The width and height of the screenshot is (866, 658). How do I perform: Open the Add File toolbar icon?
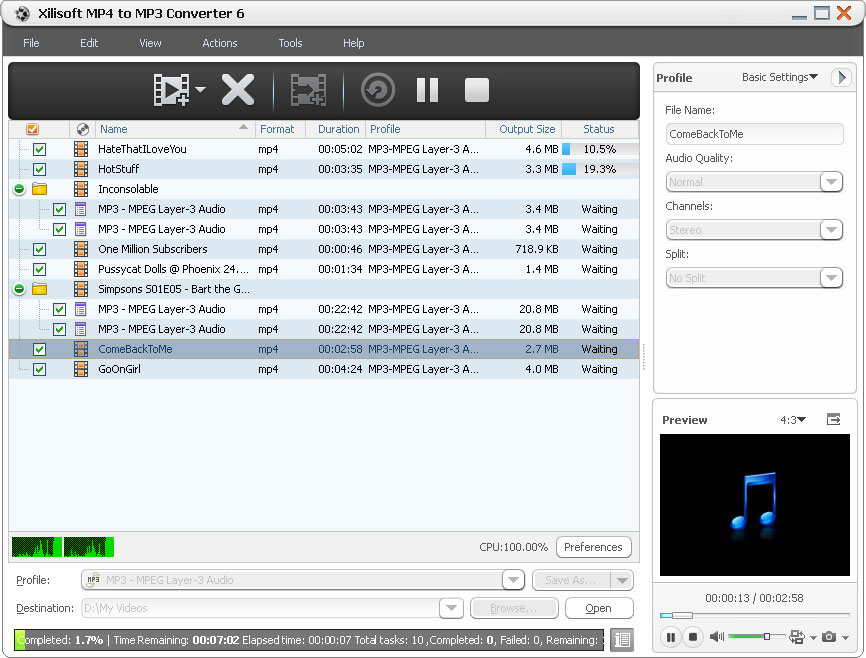point(170,91)
